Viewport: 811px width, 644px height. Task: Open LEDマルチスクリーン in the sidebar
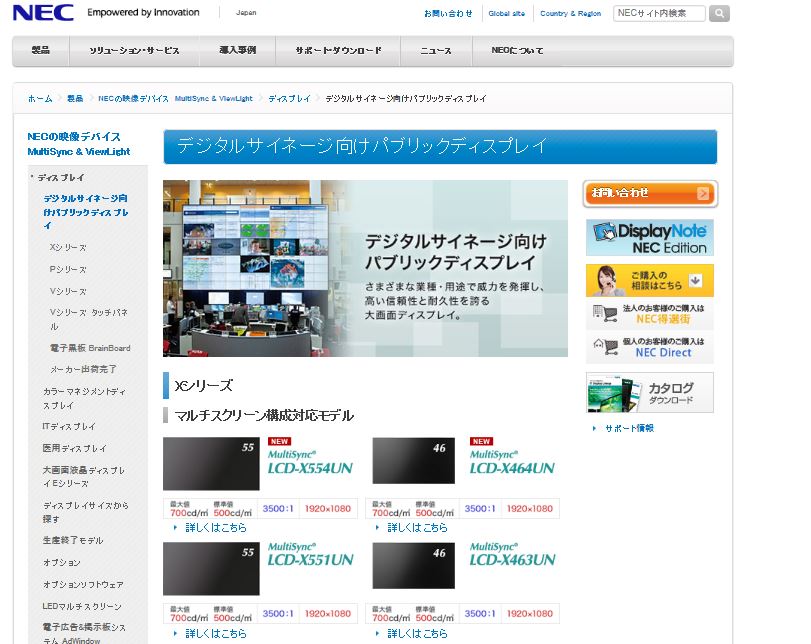click(82, 606)
